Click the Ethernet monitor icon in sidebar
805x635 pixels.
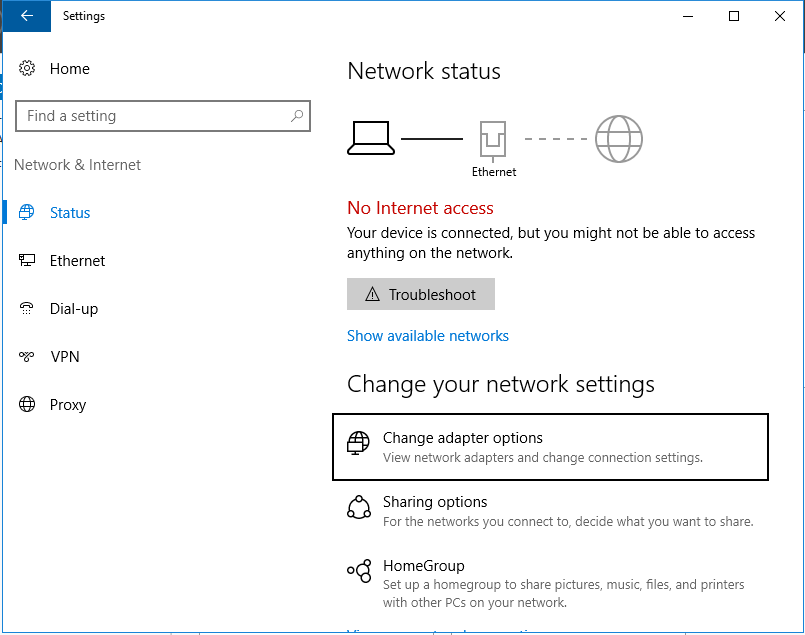click(27, 261)
